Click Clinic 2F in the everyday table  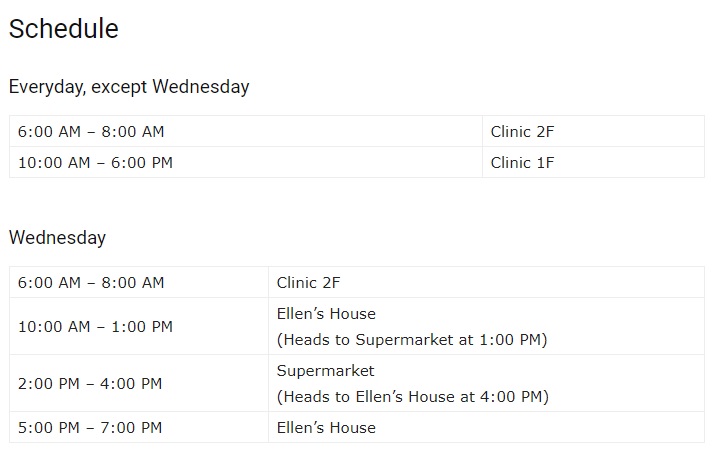pyautogui.click(x=522, y=131)
